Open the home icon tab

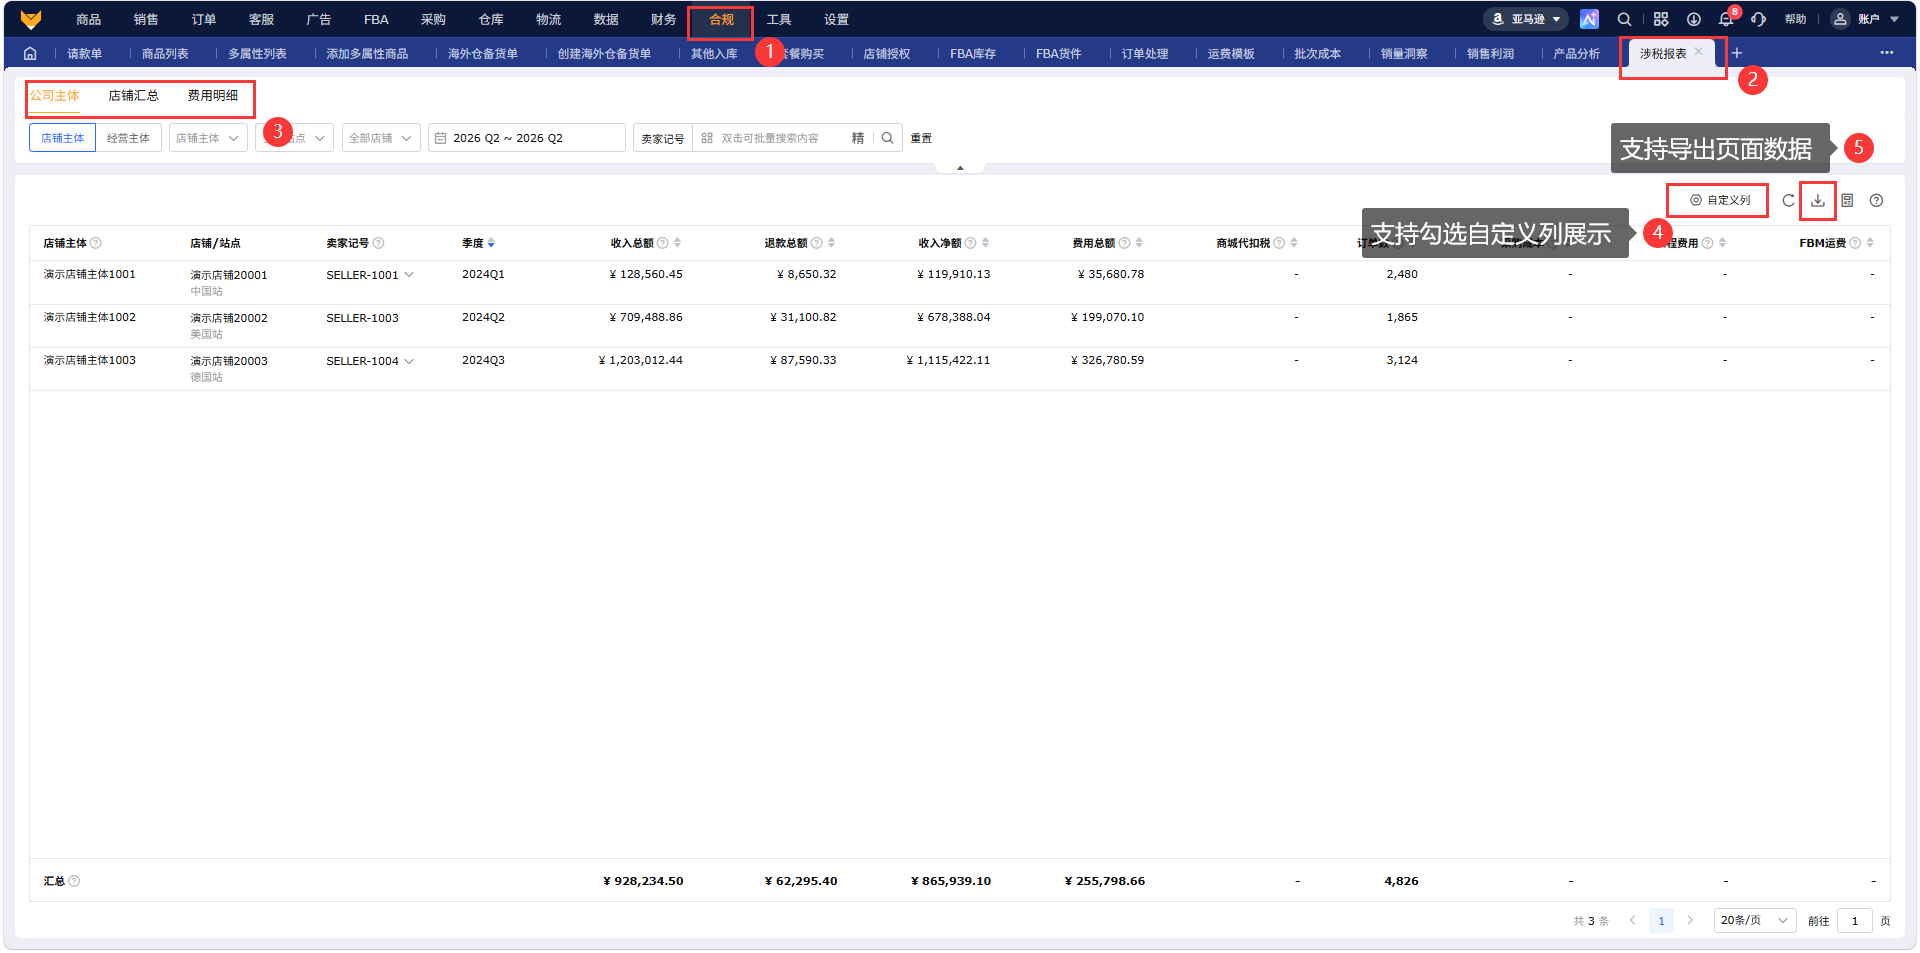pos(30,53)
